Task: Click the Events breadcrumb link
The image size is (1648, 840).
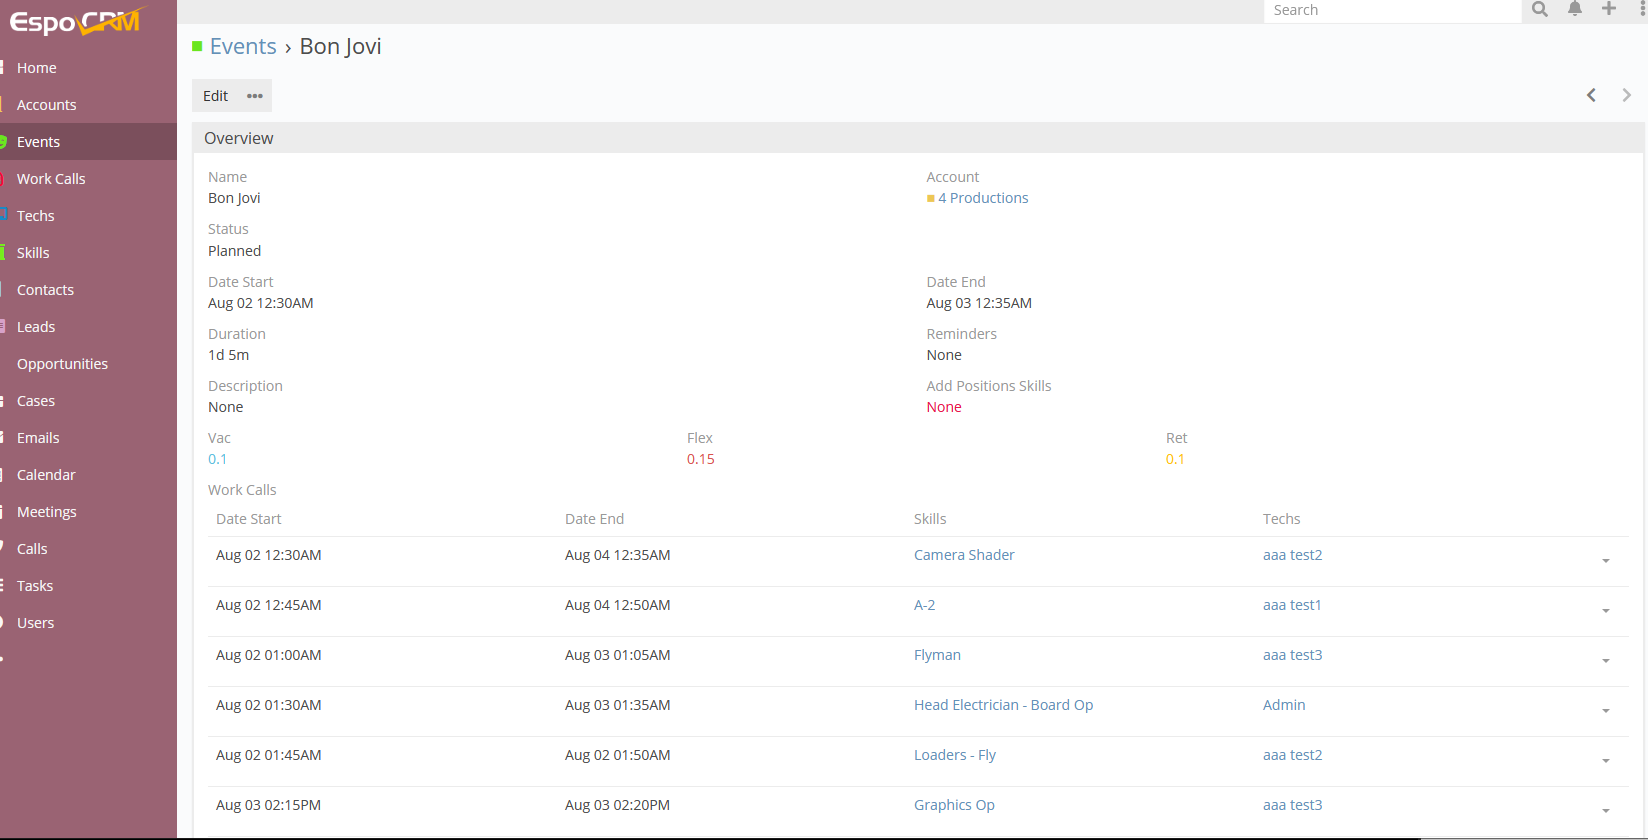Action: [x=243, y=47]
